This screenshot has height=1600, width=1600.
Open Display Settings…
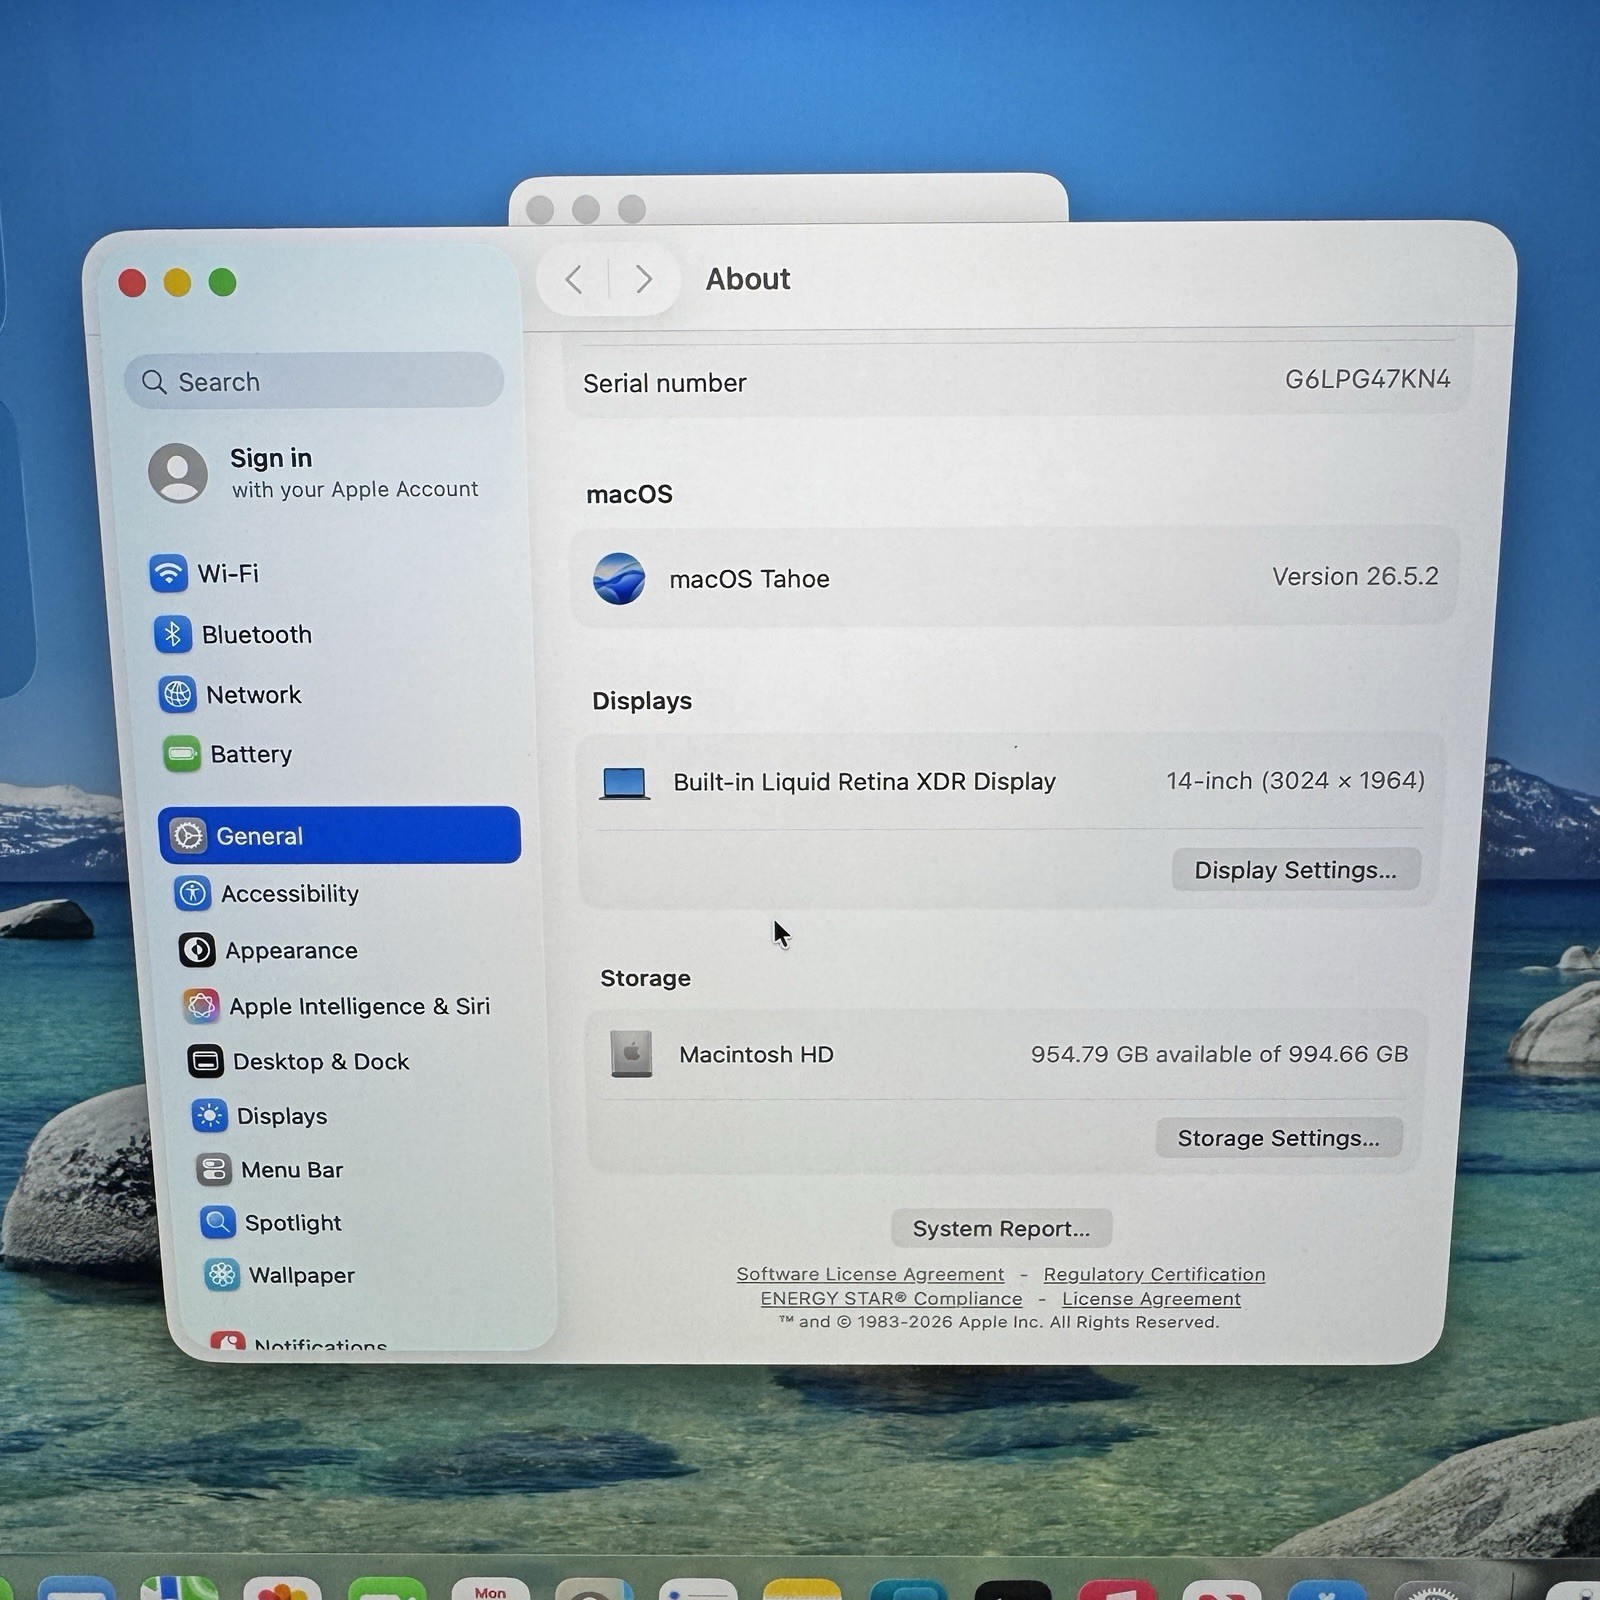point(1296,870)
